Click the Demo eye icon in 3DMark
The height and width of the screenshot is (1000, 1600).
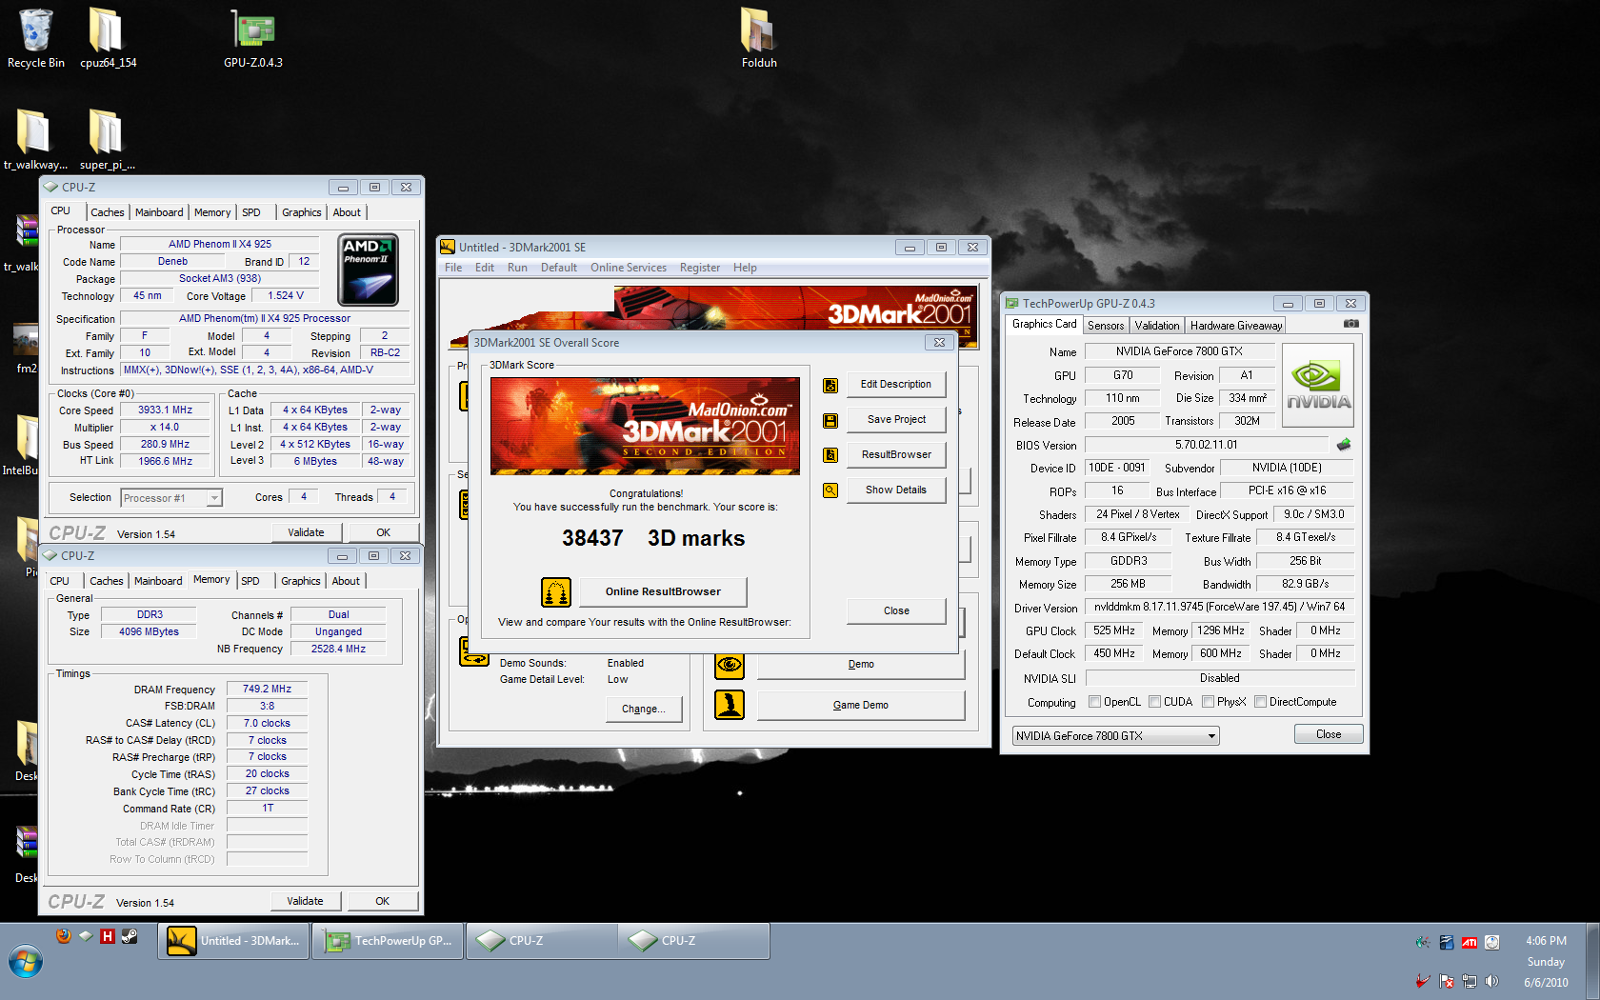pyautogui.click(x=729, y=664)
